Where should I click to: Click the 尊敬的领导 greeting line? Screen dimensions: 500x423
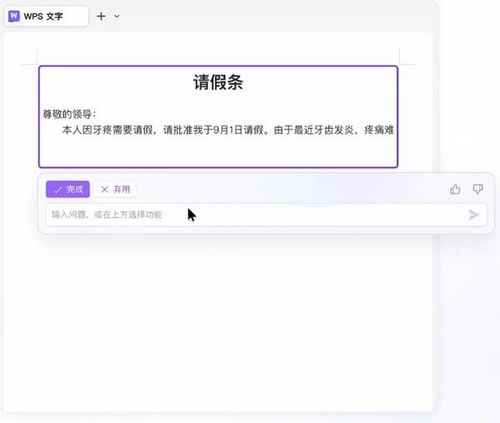[x=69, y=114]
